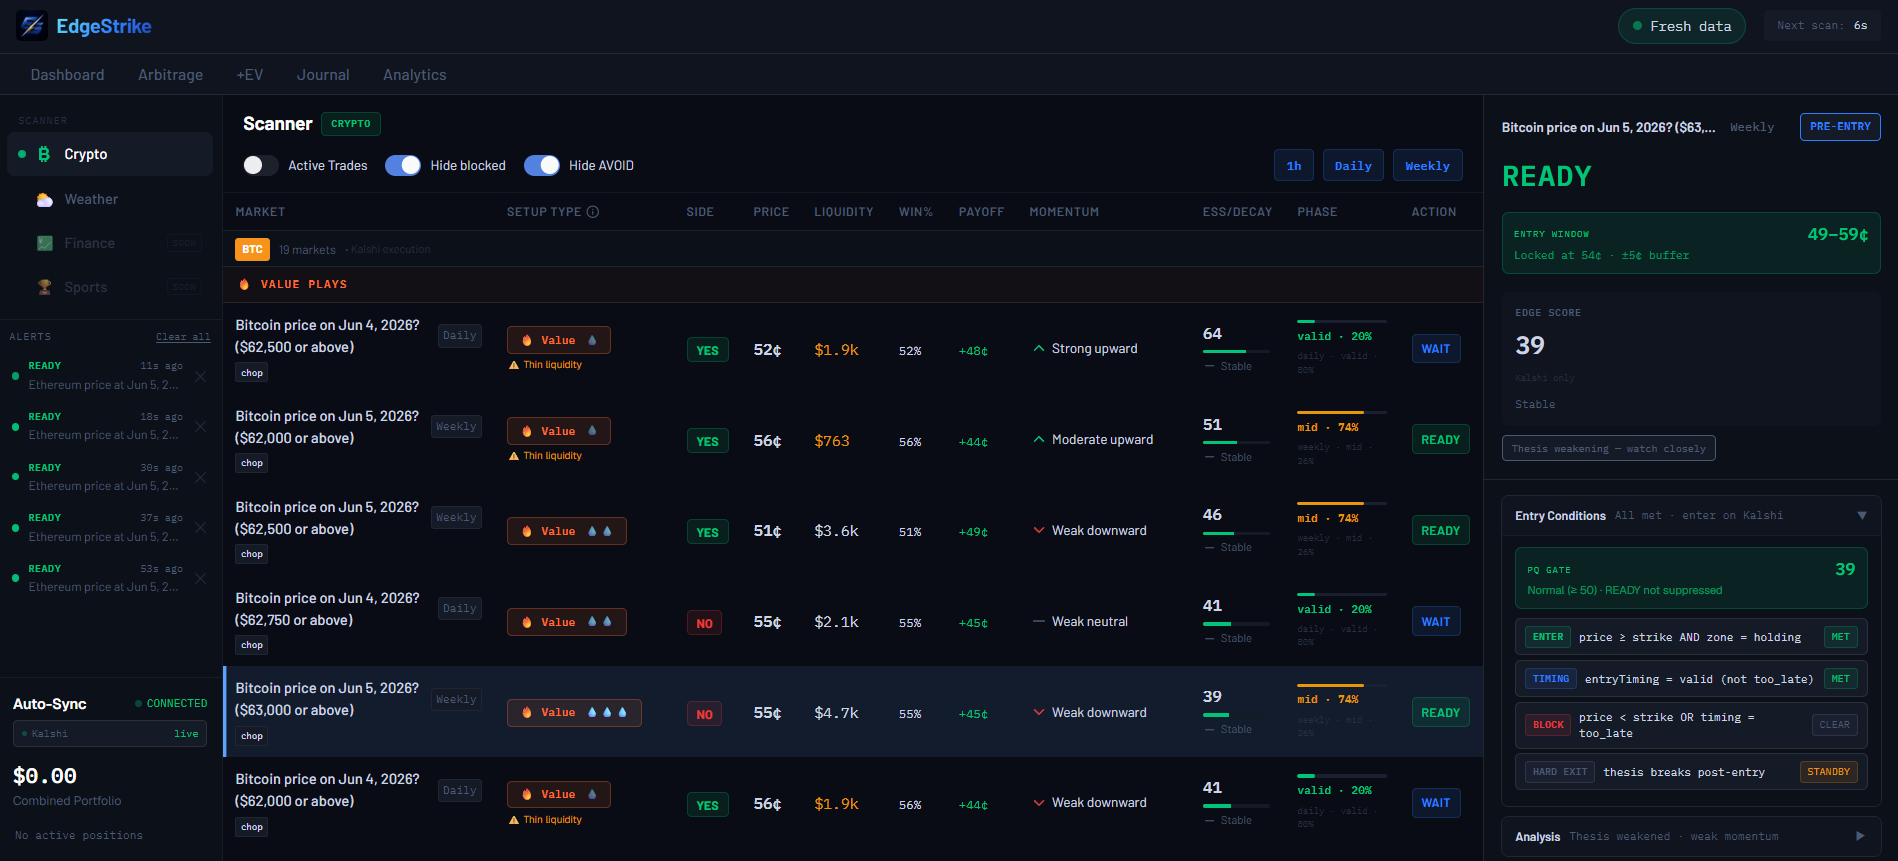
Task: Click Value tag of $62,750 Jun 4 market
Action: (566, 622)
